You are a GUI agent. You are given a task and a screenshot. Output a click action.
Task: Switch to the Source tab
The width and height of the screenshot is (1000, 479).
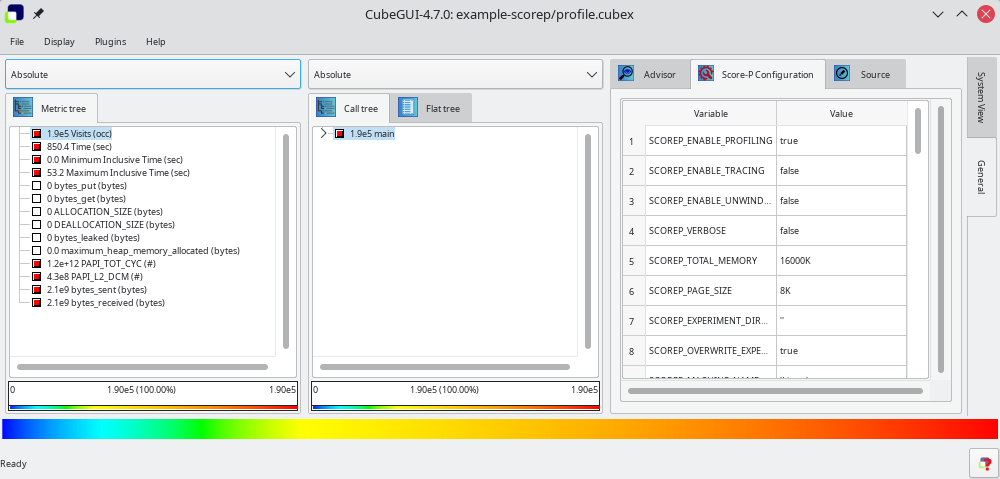865,74
